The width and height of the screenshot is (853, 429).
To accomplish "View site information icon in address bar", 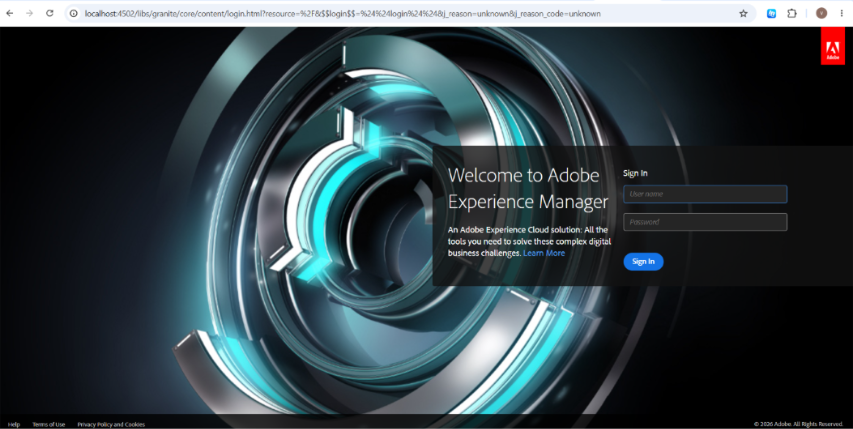I will coord(74,14).
